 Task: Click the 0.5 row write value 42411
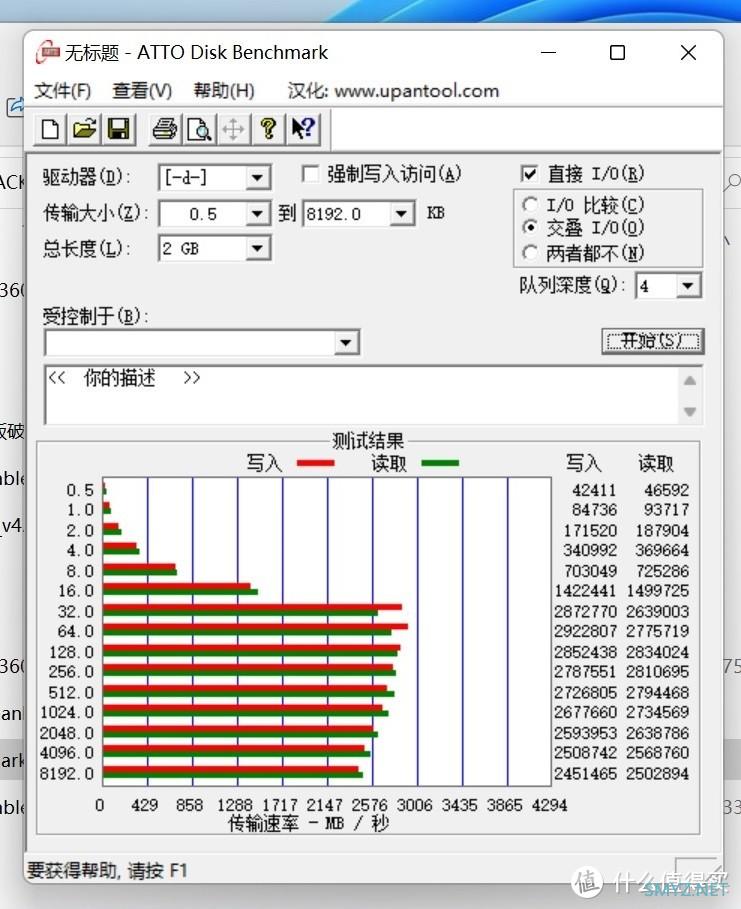(x=594, y=490)
